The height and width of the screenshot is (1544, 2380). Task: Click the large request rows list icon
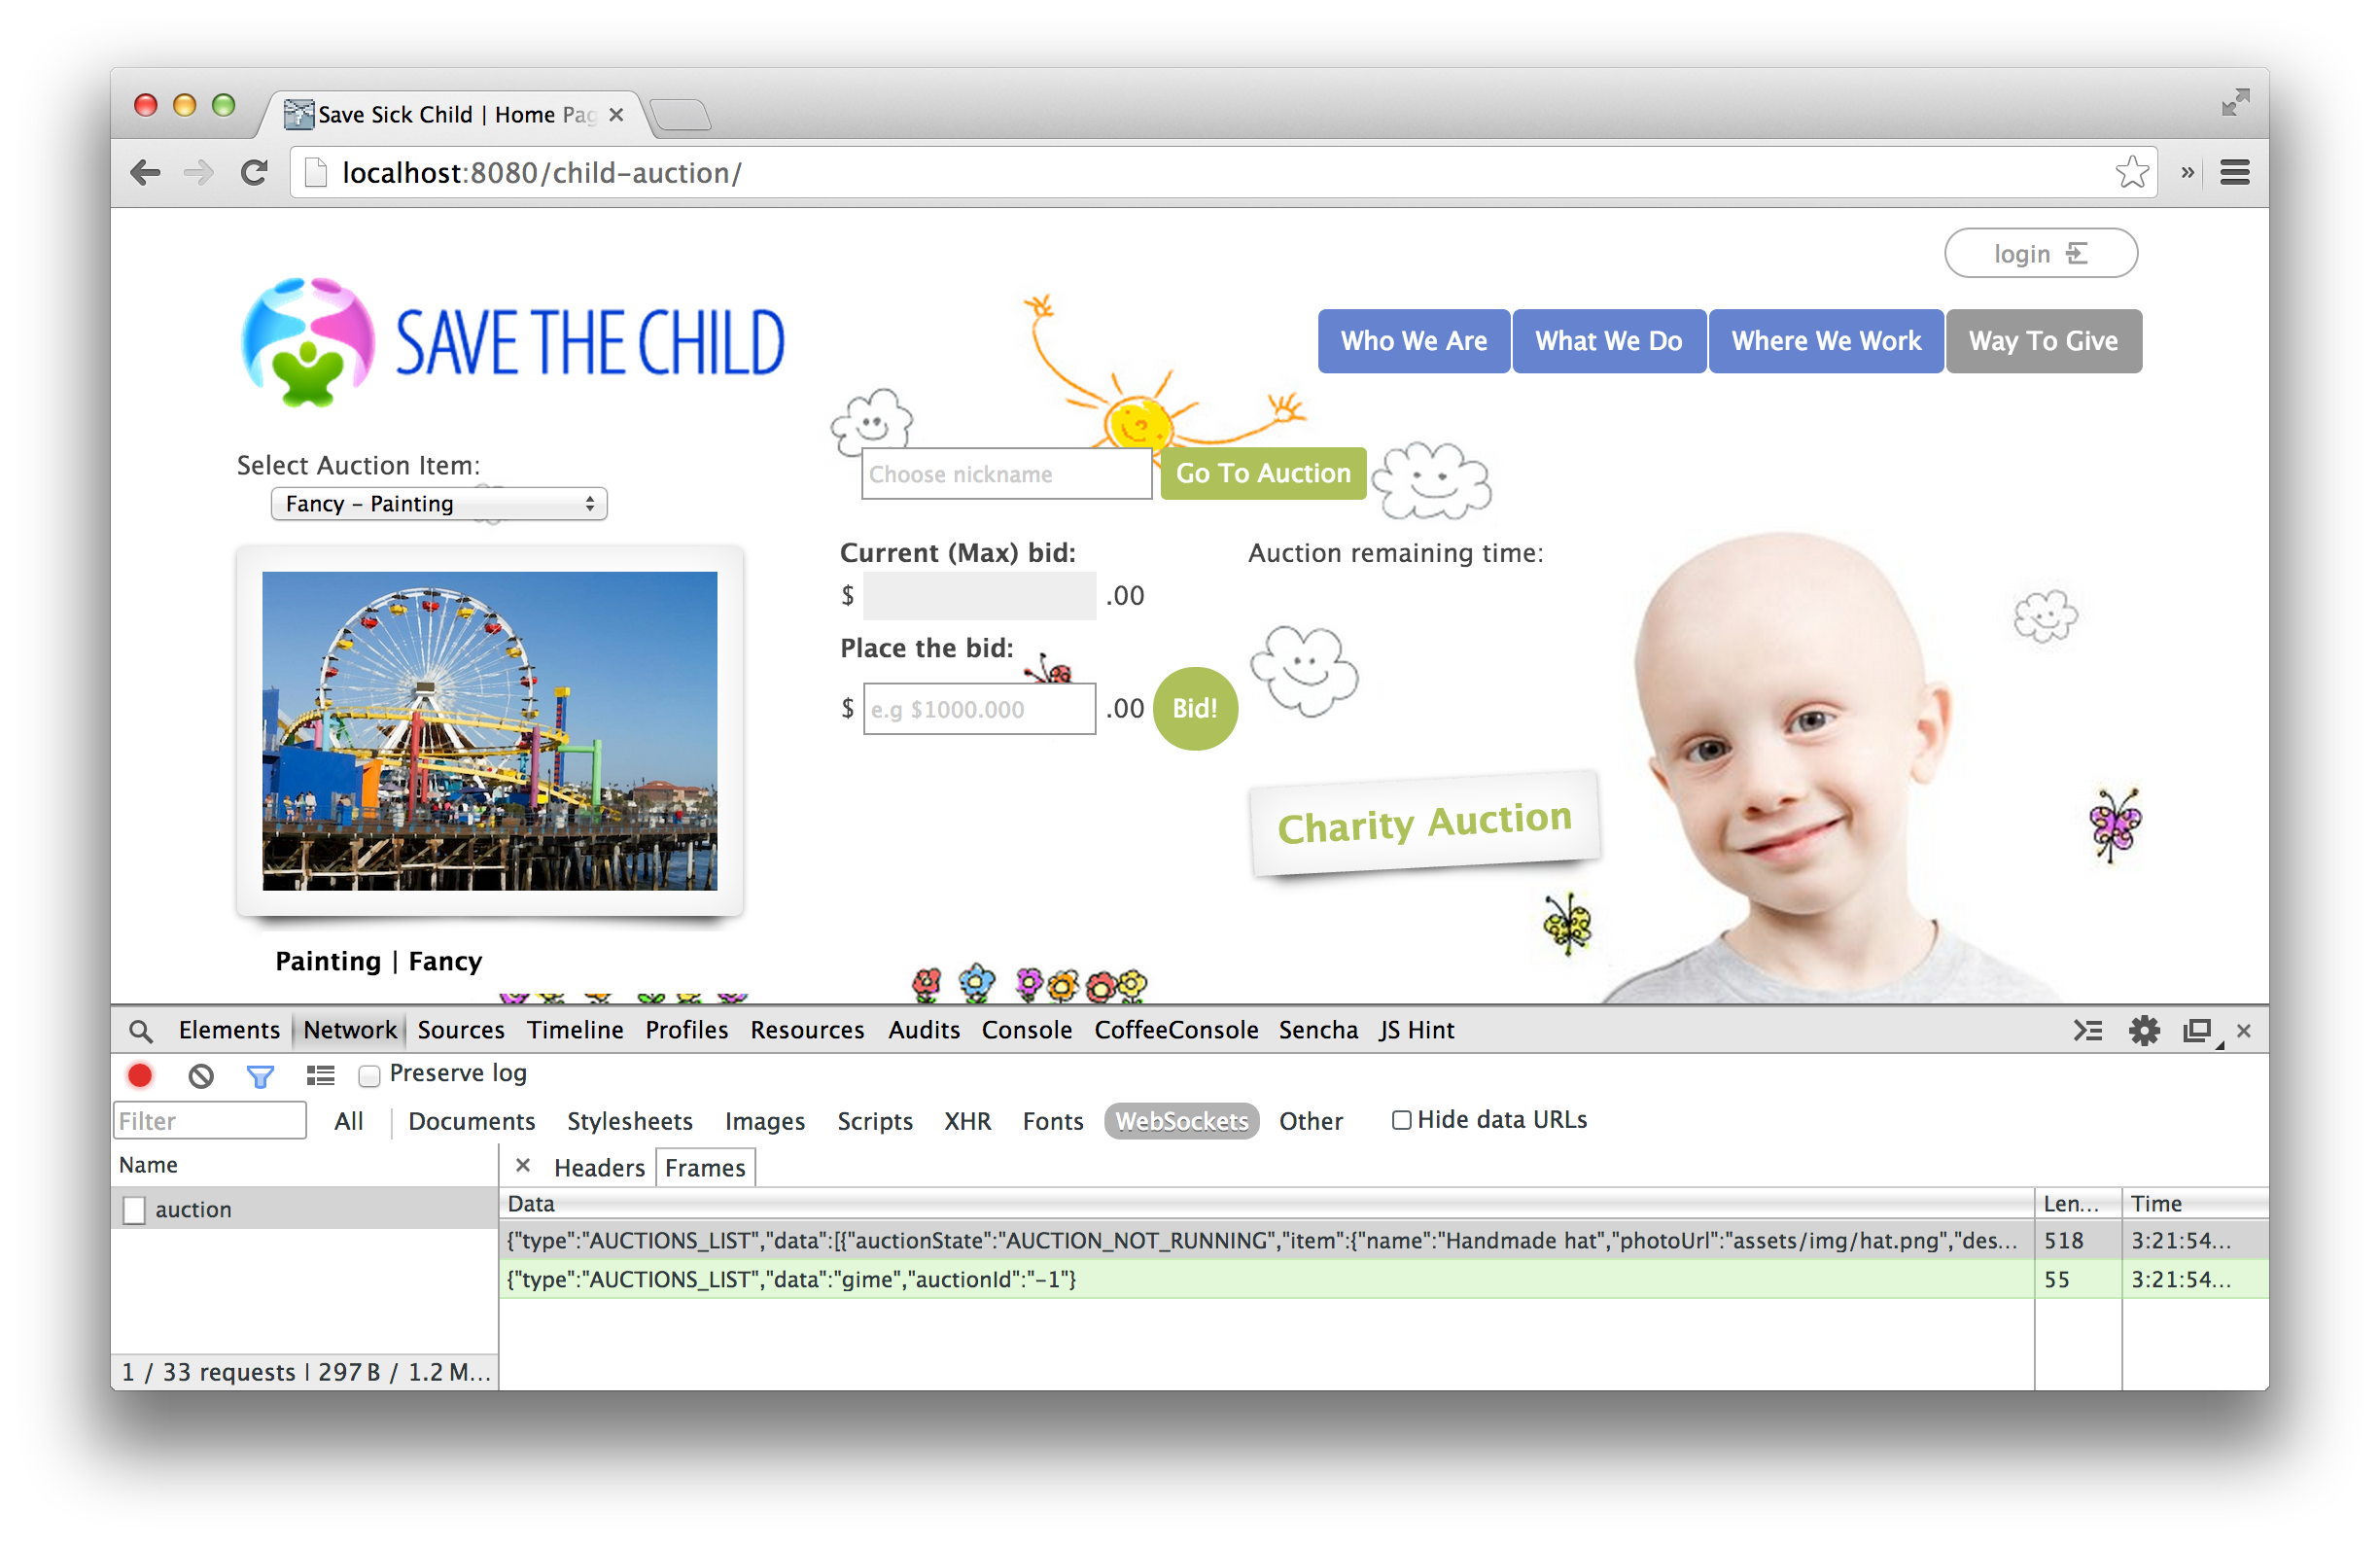pyautogui.click(x=320, y=1076)
